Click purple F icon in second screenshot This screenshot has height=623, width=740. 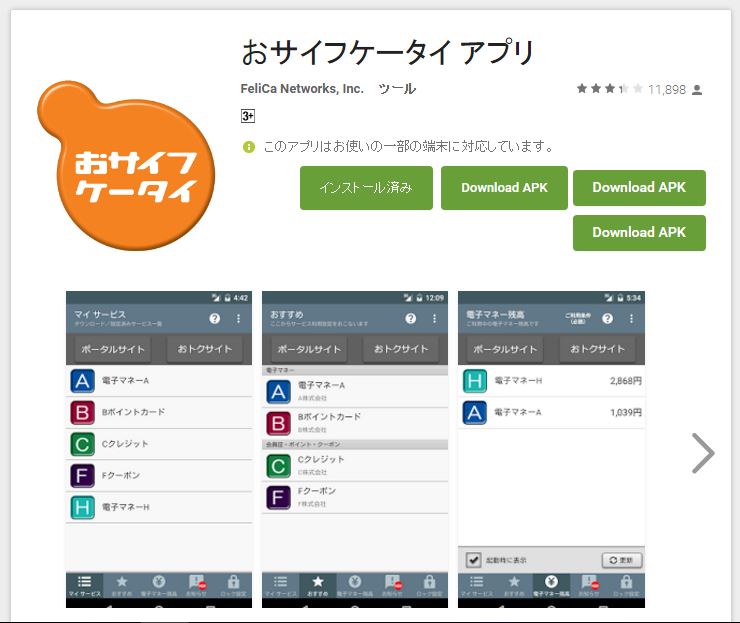pos(278,497)
